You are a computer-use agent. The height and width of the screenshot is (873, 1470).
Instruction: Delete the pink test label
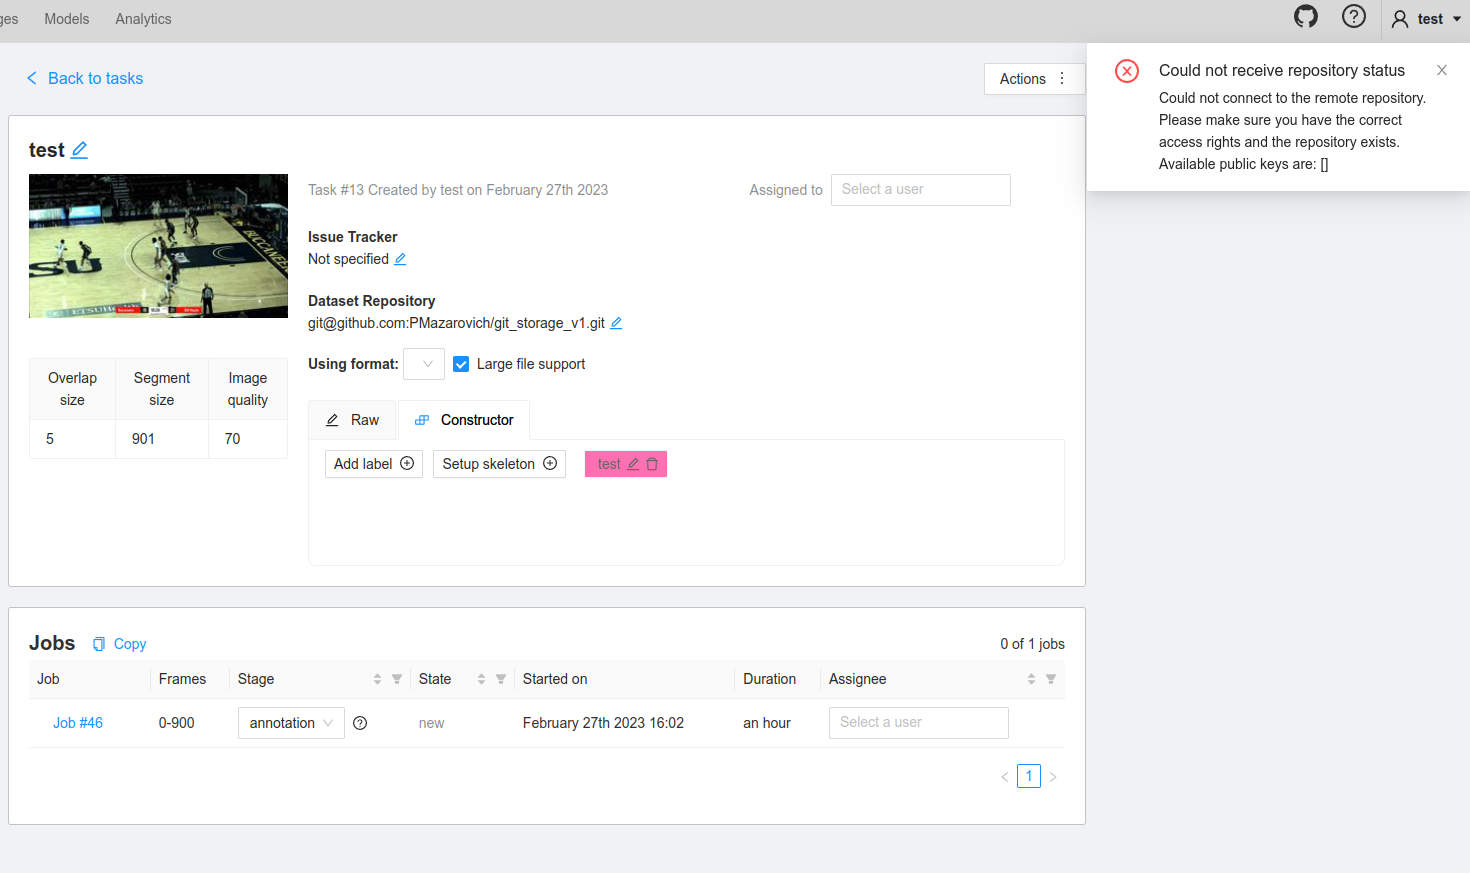click(652, 464)
